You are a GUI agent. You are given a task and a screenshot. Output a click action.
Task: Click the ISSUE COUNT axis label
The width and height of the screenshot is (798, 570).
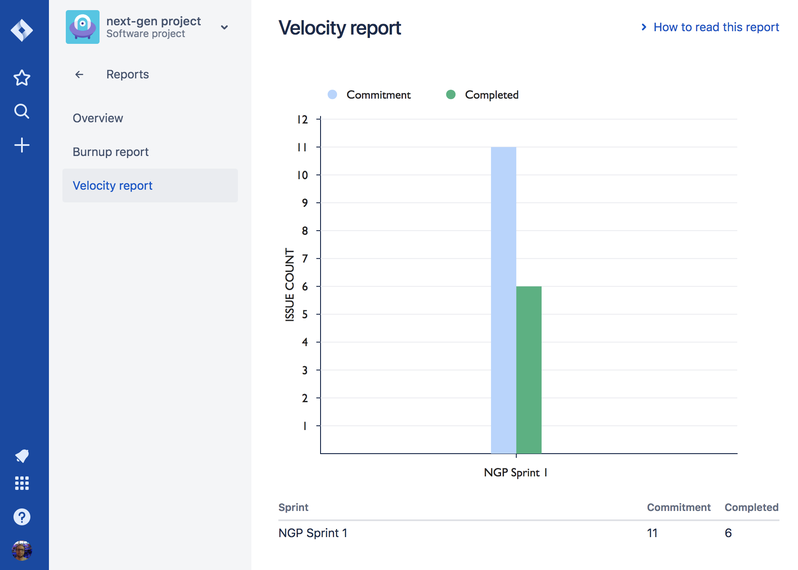click(290, 285)
